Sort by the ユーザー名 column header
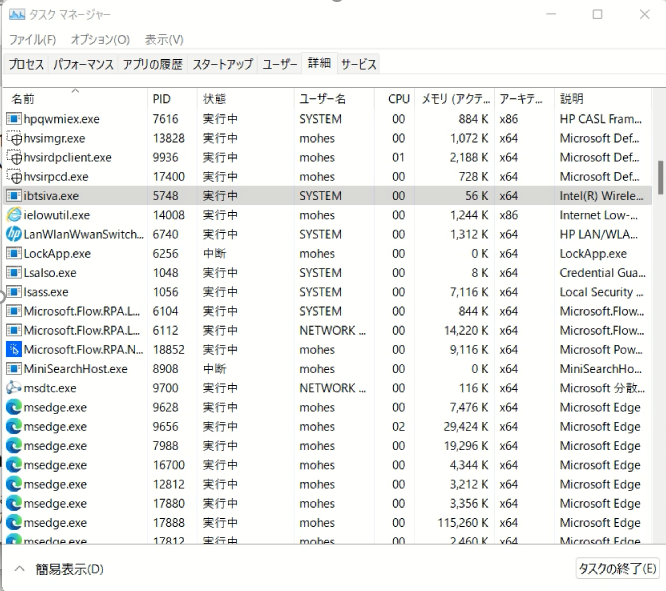The image size is (666, 591). click(x=334, y=99)
